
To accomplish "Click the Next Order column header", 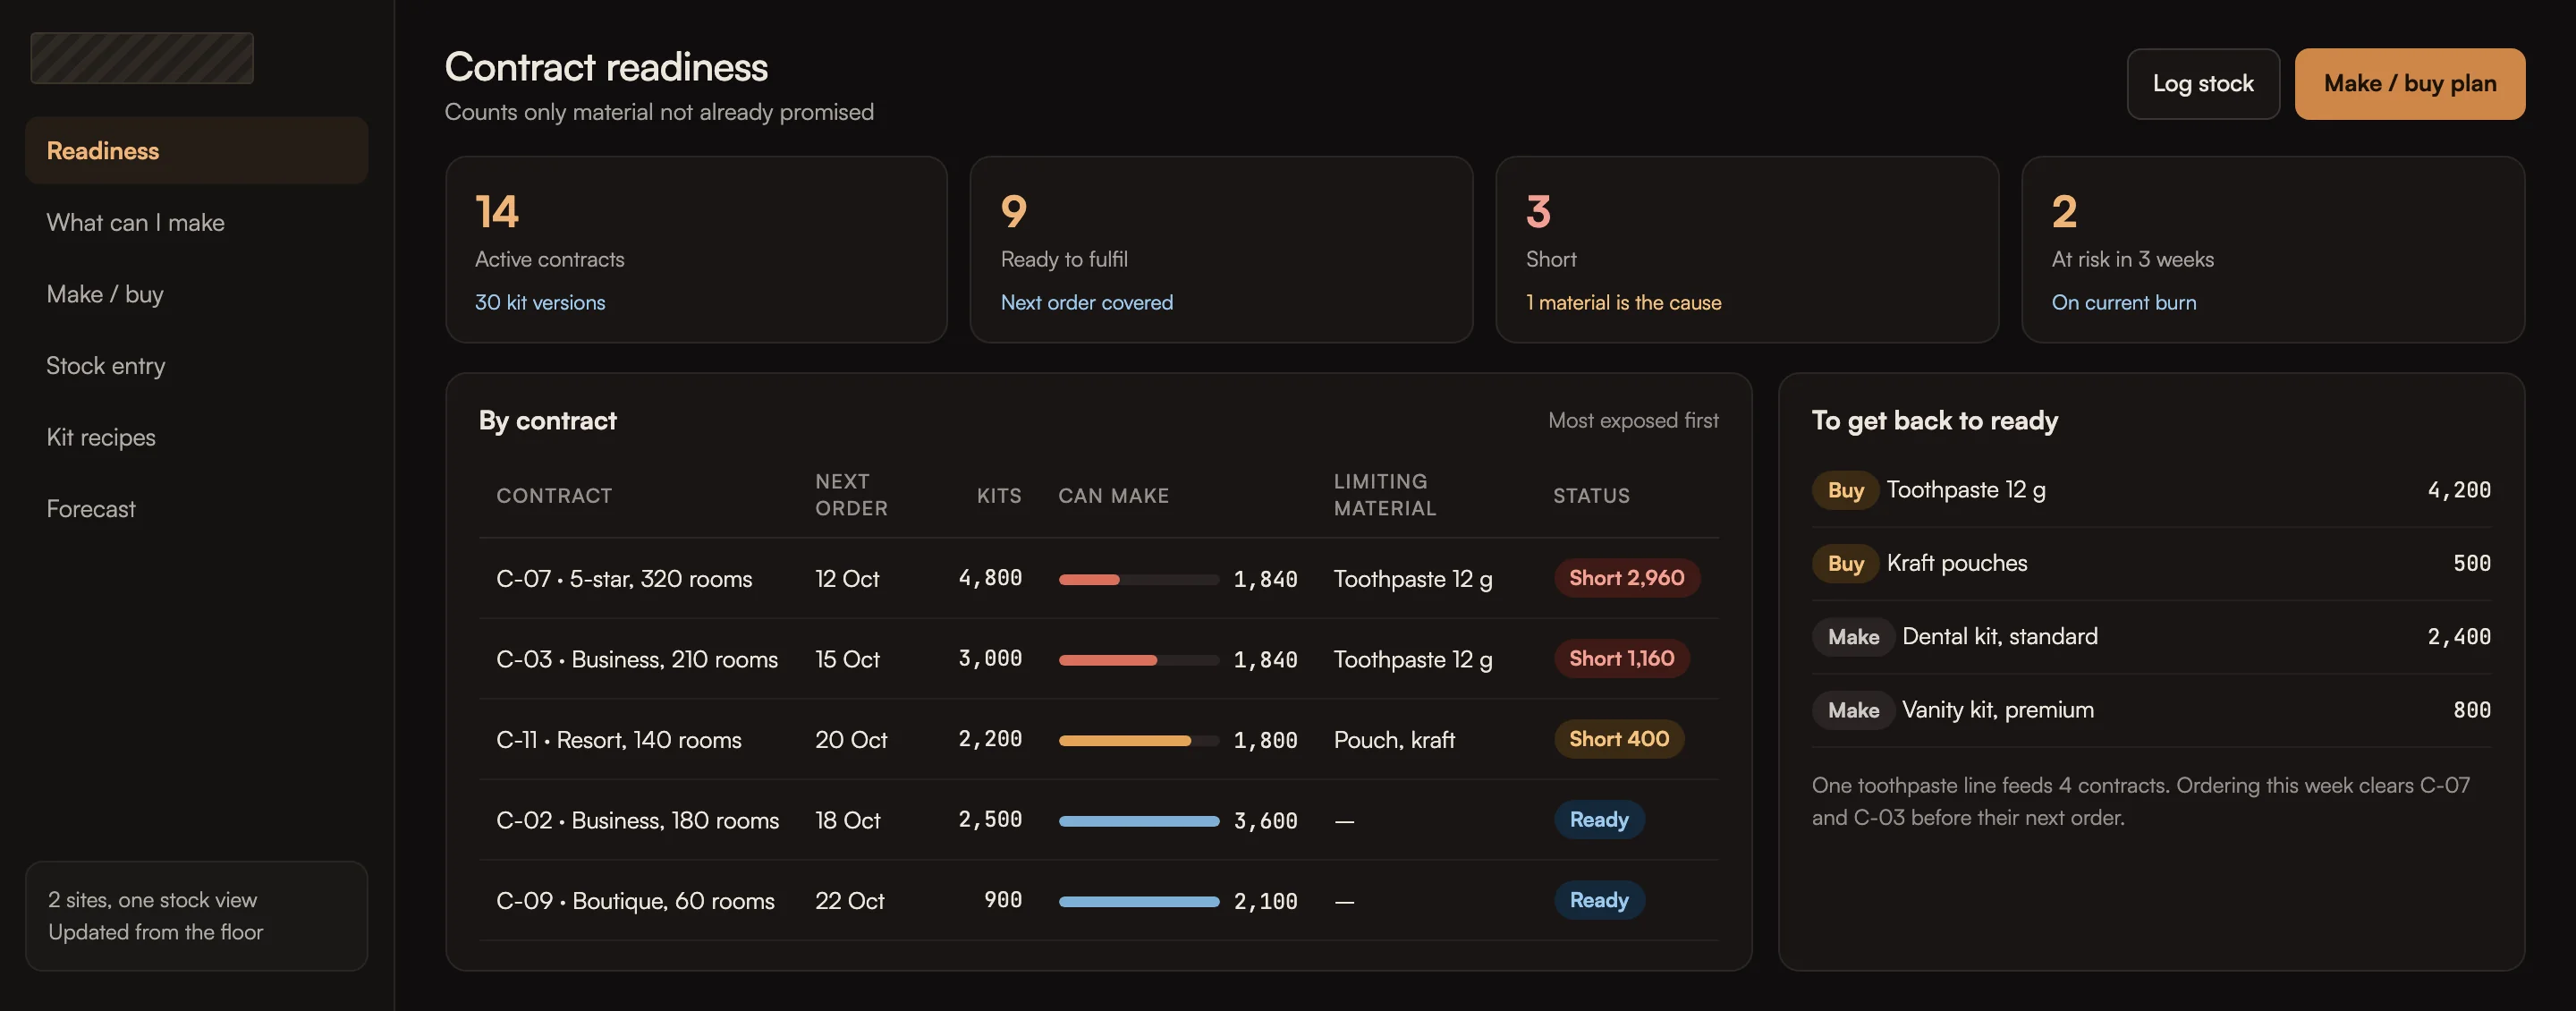I will [x=851, y=495].
